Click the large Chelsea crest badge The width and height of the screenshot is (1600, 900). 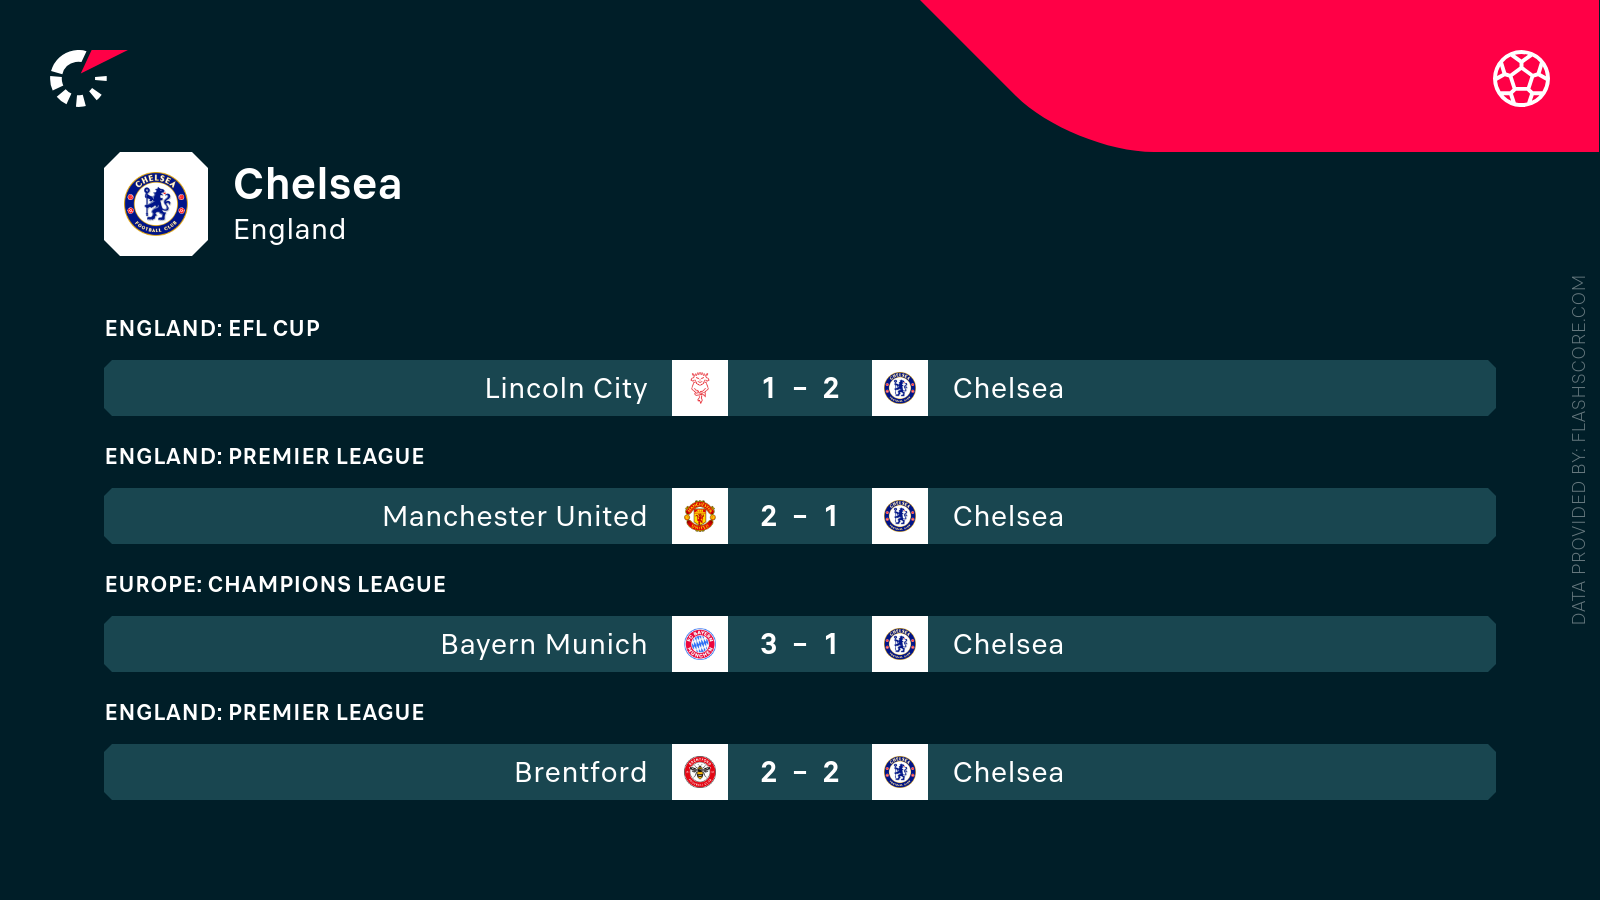[156, 204]
